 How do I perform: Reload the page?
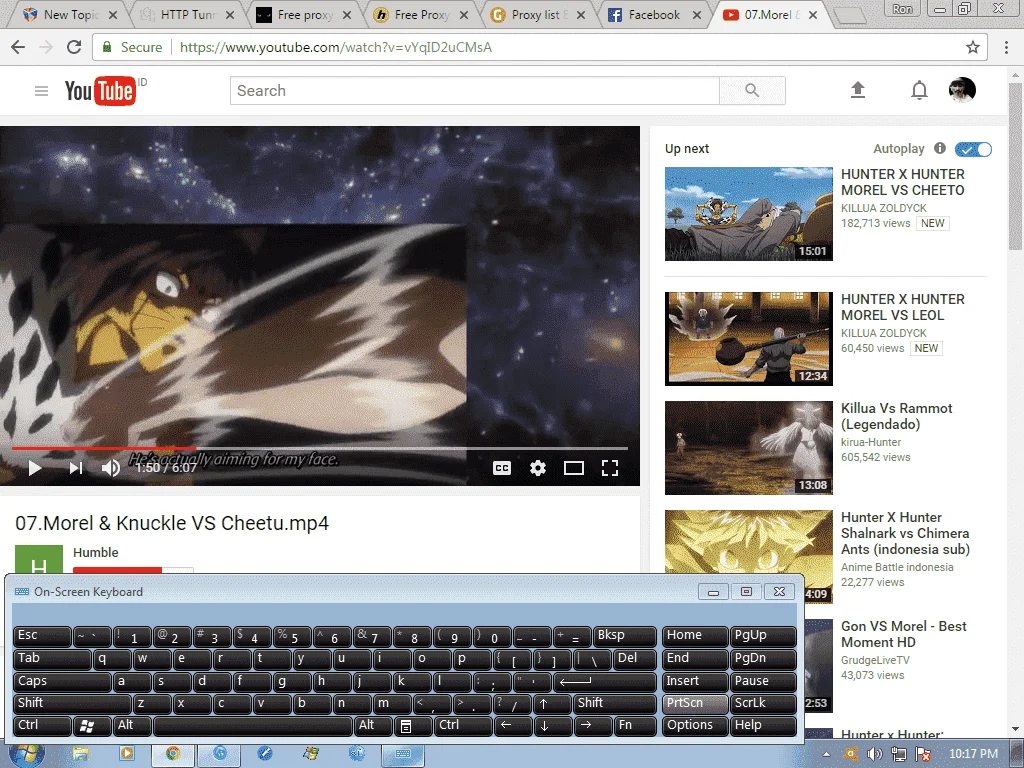[74, 47]
